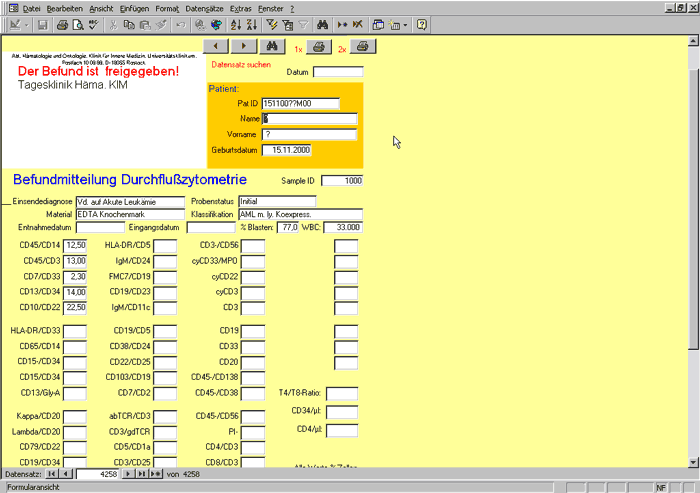Viewport: 700px width, 493px height.
Task: Click the Paste clipboard icon
Action: (145, 25)
